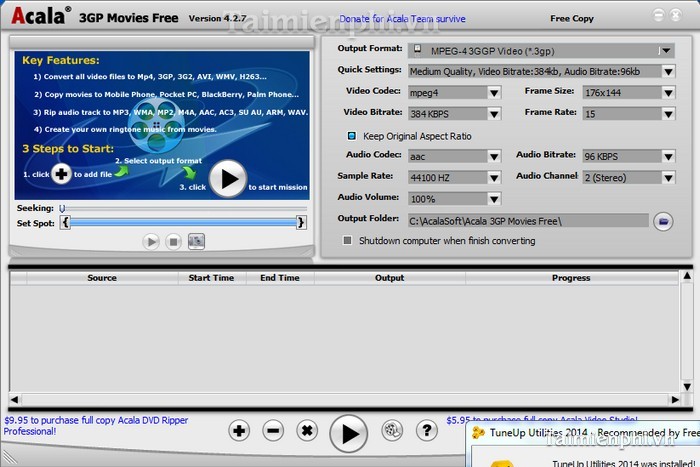The width and height of the screenshot is (700, 467).
Task: Click the snapshot icon under preview
Action: [196, 241]
